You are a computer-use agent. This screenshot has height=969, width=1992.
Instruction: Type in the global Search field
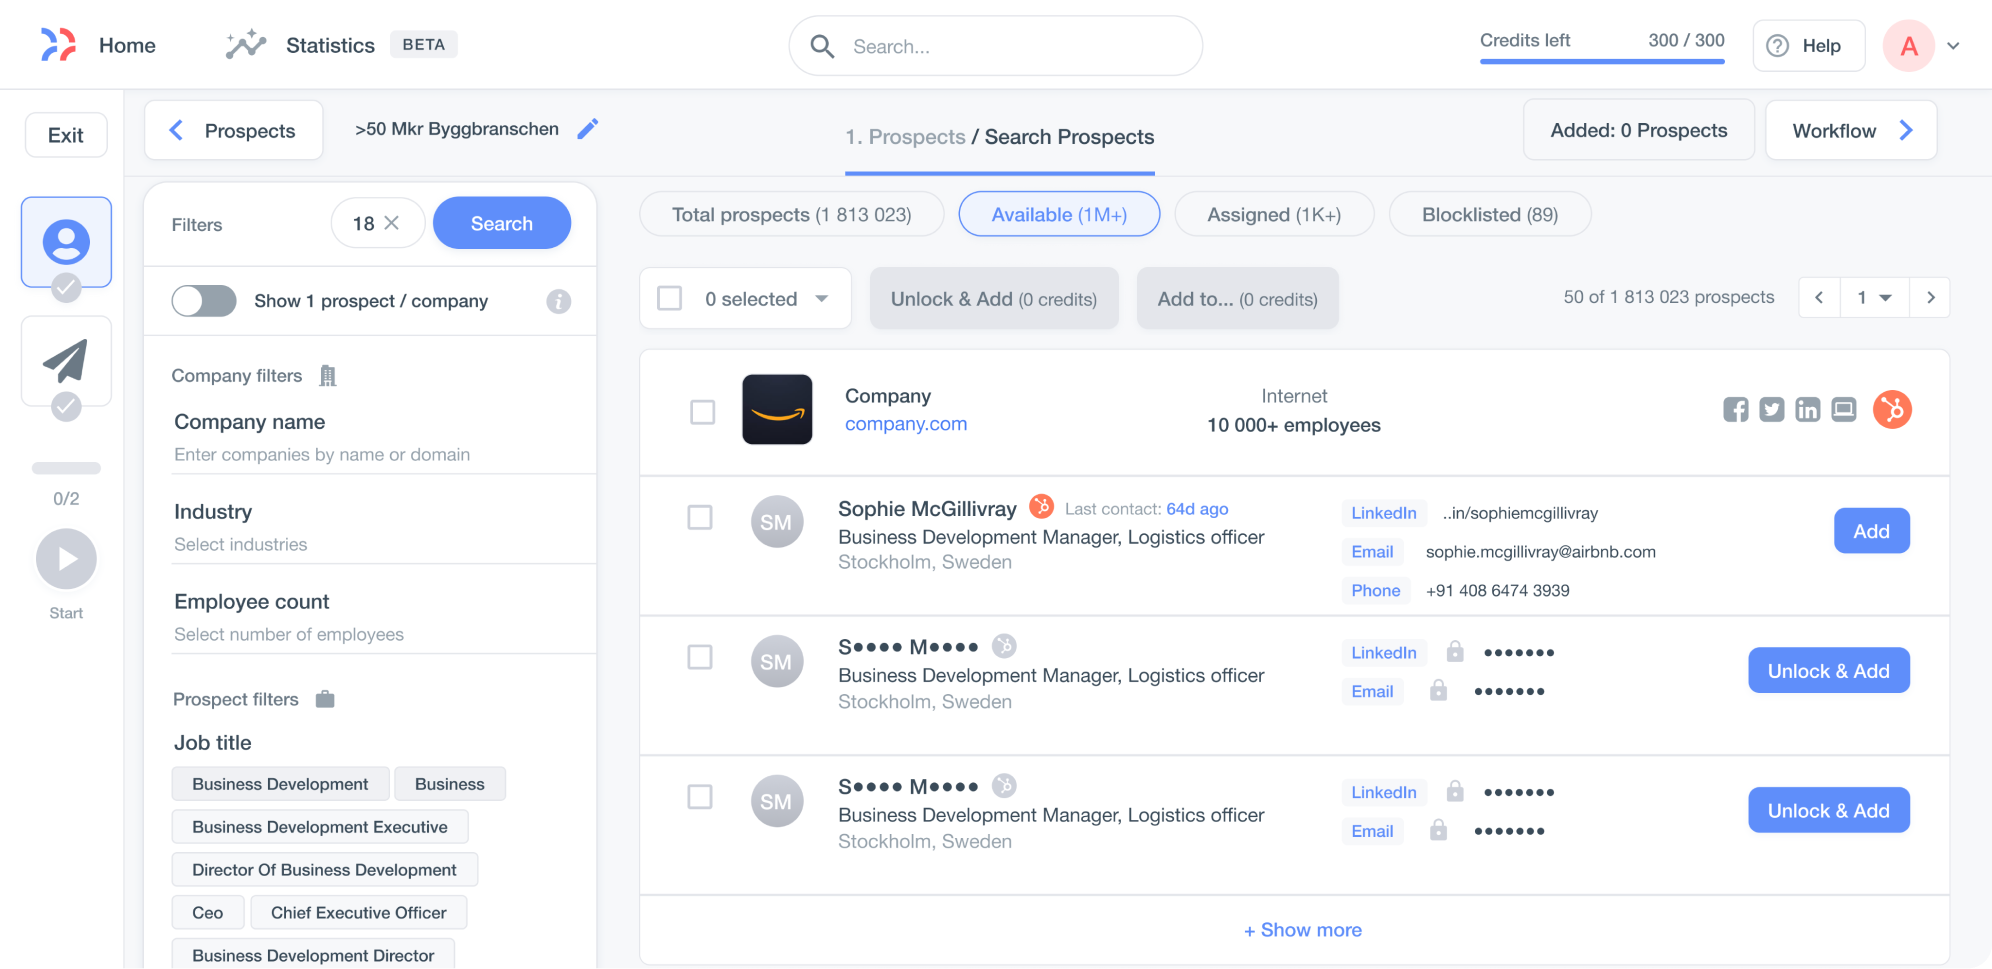995,45
